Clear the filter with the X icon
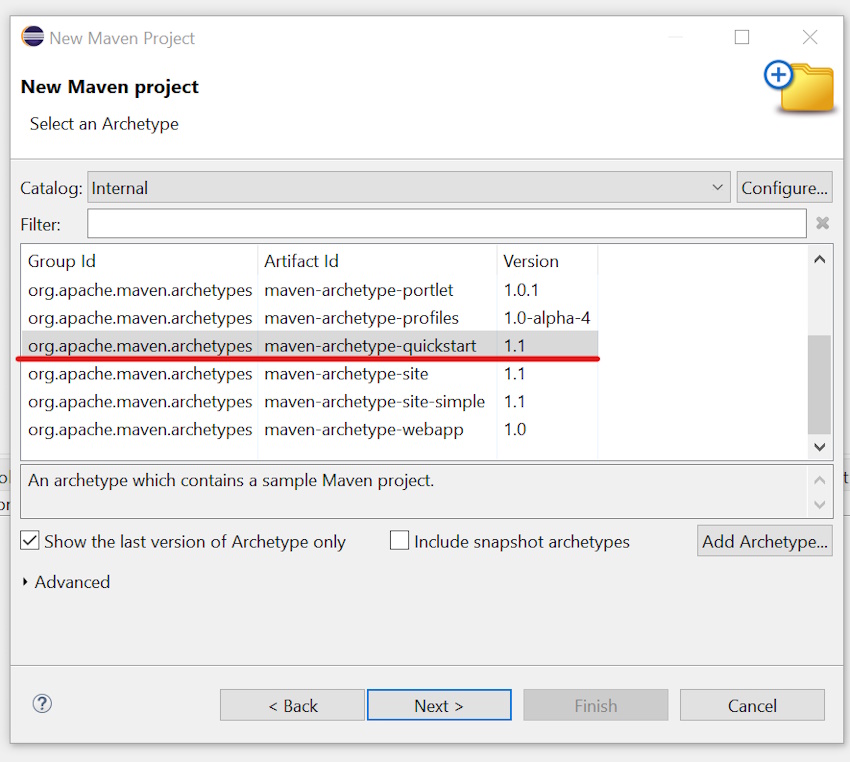 (822, 223)
